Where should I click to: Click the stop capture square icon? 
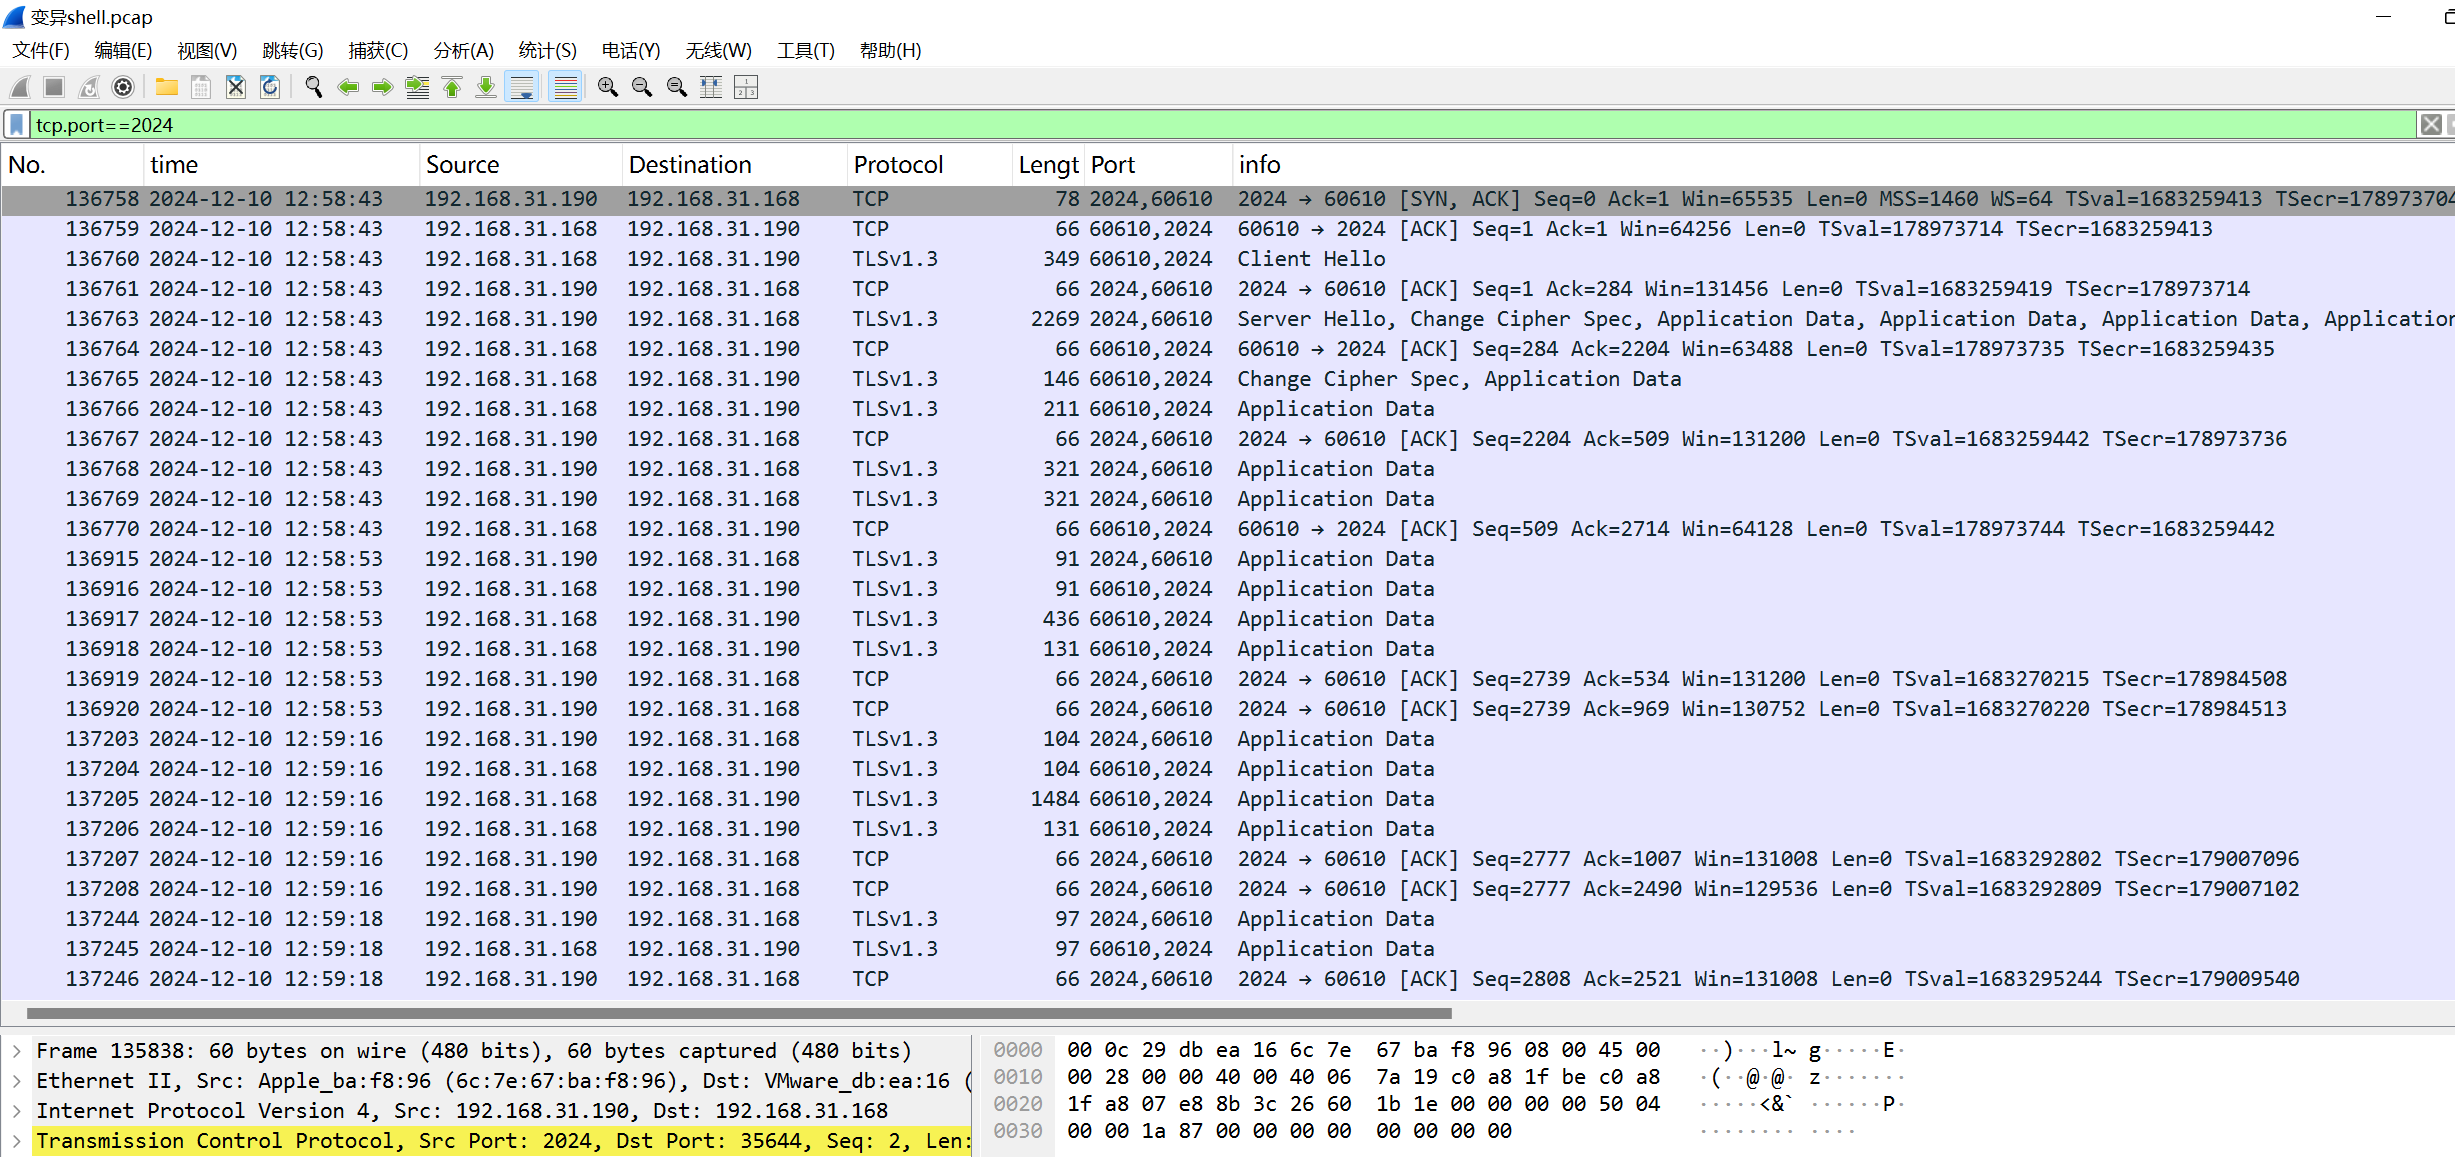[x=54, y=88]
